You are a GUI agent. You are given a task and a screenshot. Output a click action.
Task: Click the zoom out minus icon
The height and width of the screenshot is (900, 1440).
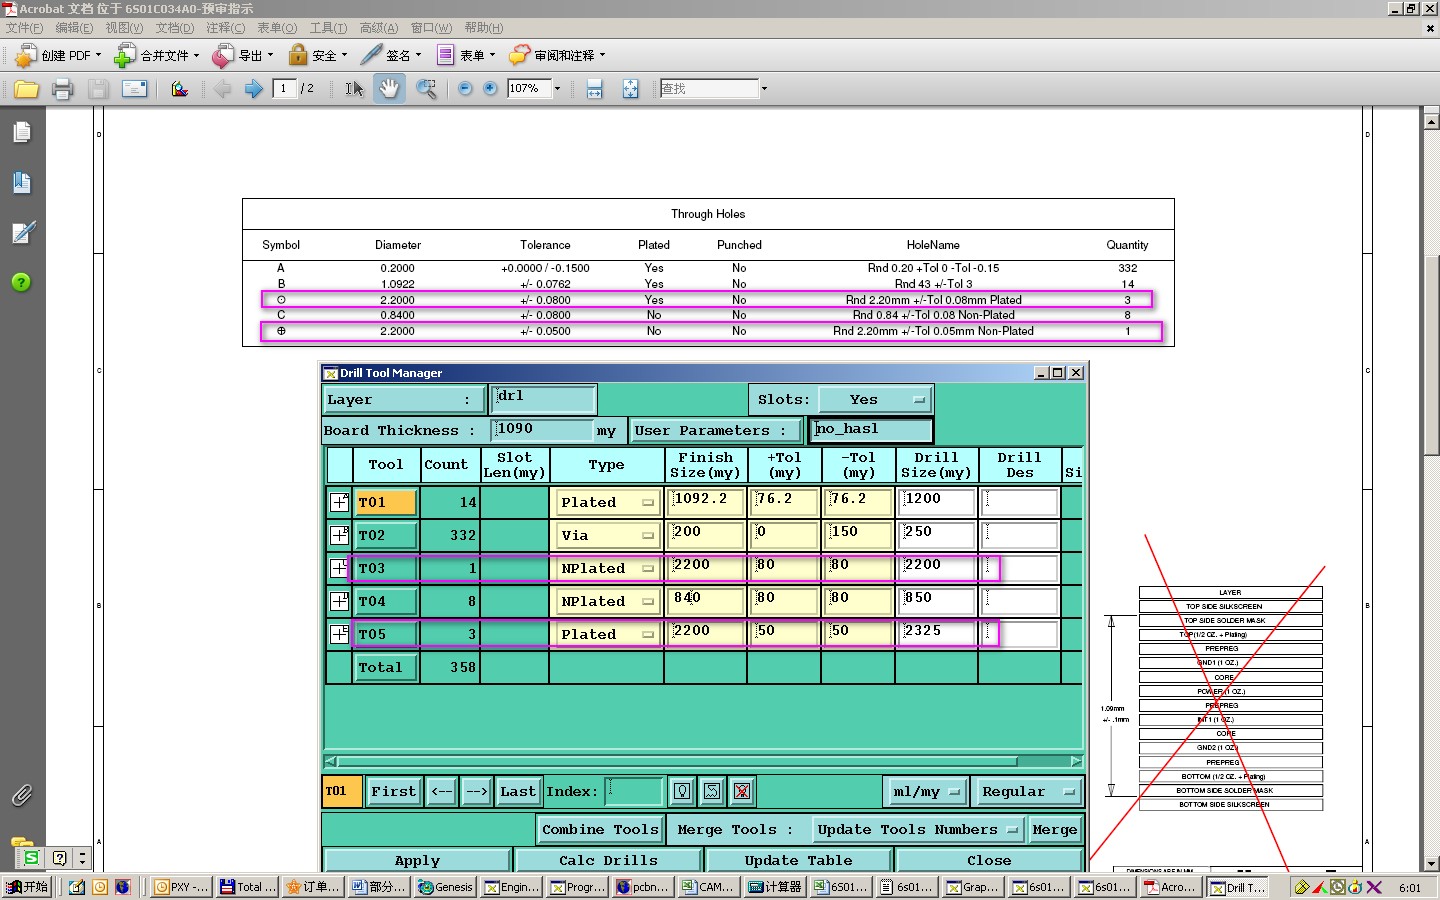click(465, 89)
